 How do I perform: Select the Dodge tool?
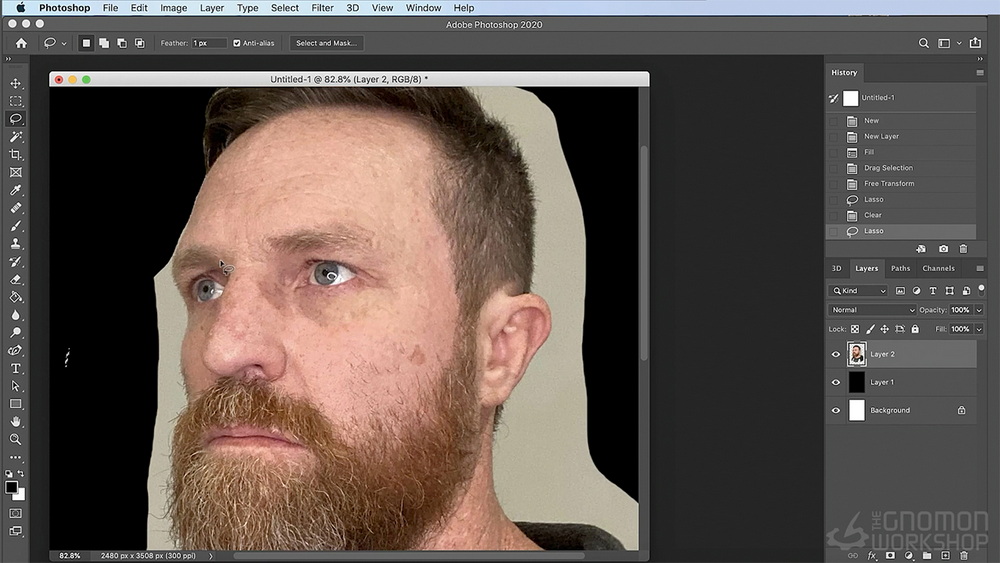coord(15,333)
